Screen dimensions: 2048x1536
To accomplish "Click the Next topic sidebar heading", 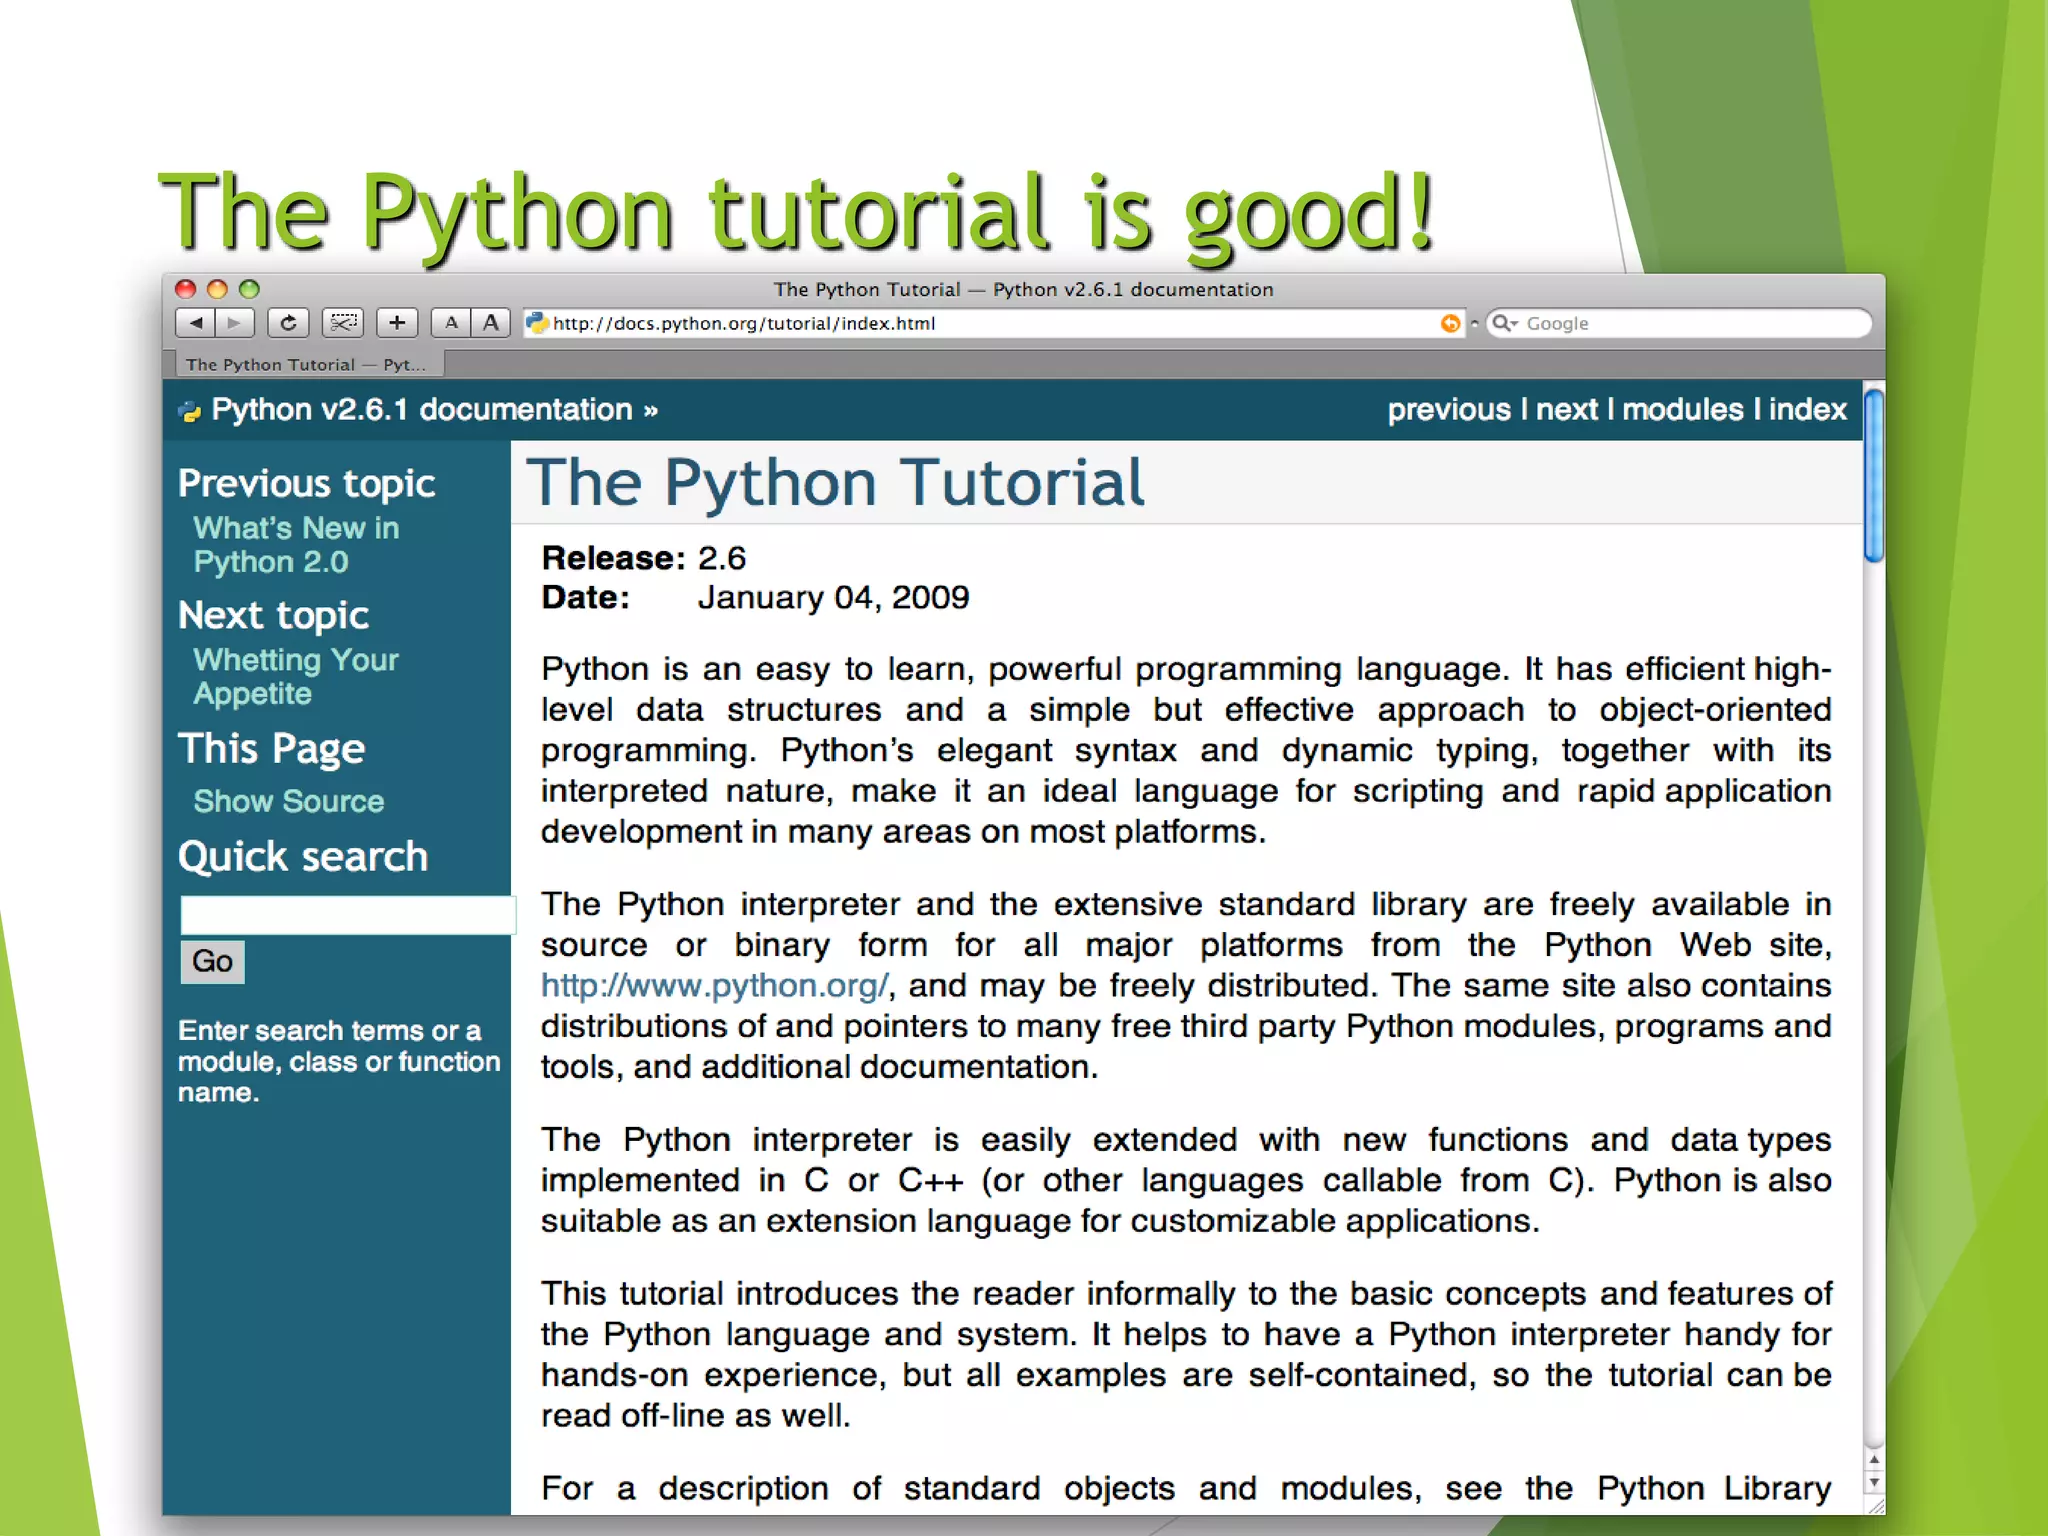I will [274, 616].
